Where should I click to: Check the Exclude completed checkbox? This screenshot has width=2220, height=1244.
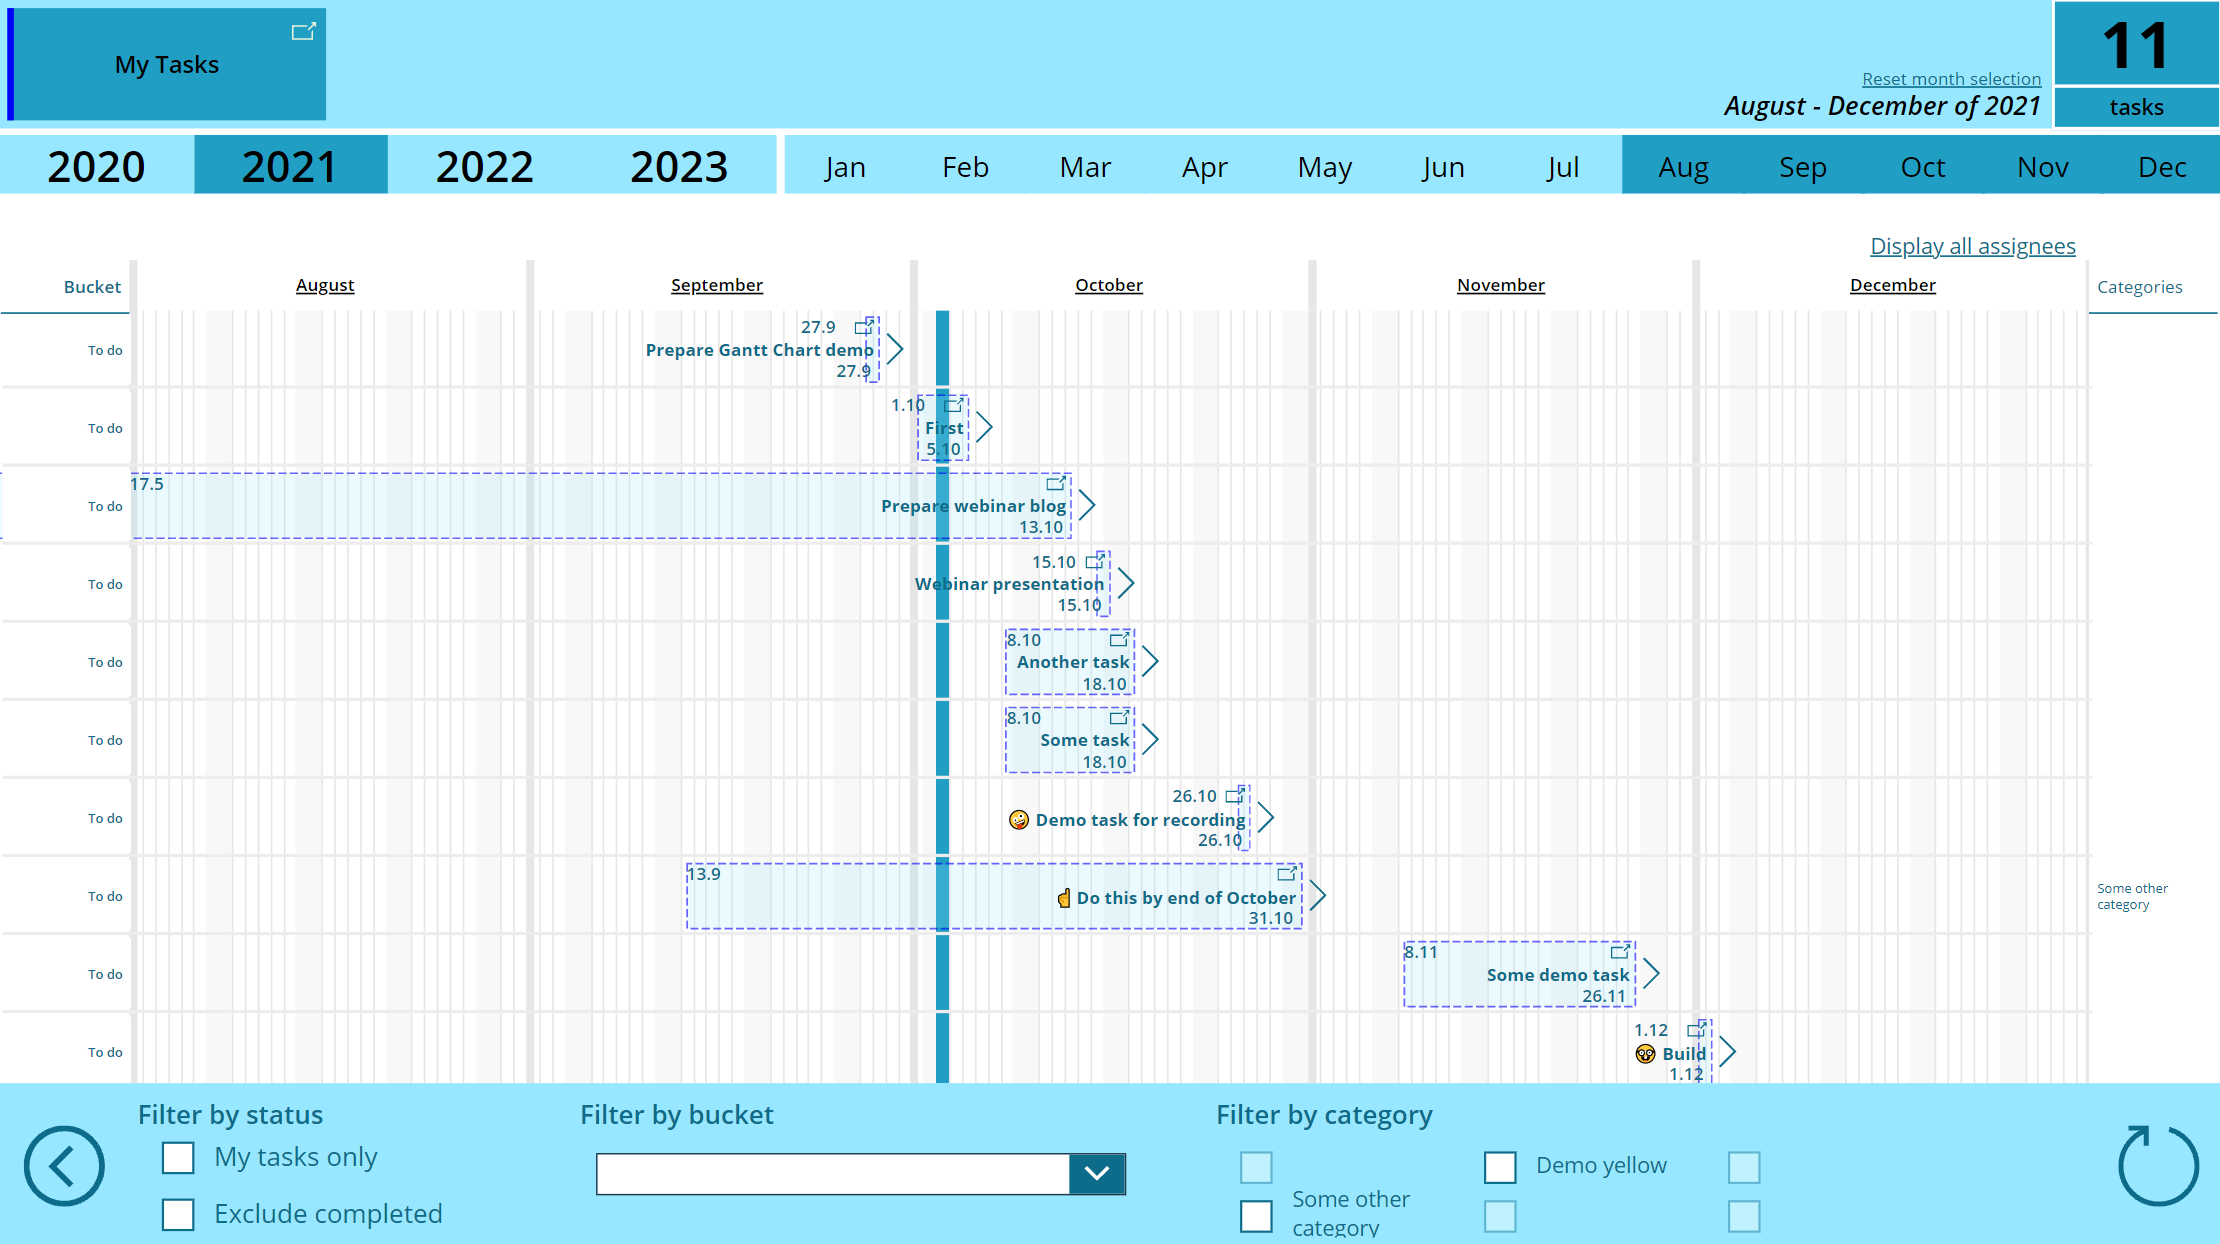coord(178,1214)
